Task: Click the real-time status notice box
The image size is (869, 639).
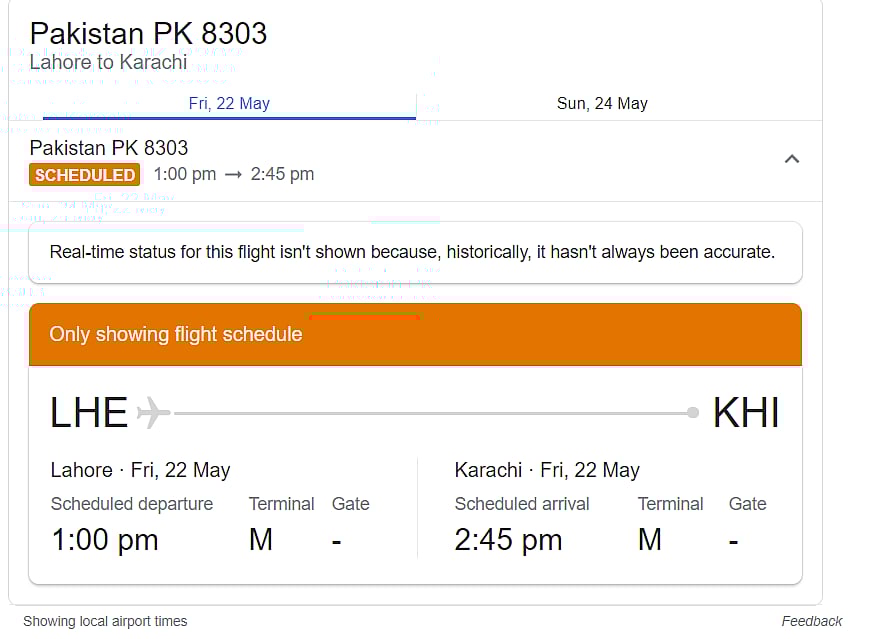Action: 416,252
